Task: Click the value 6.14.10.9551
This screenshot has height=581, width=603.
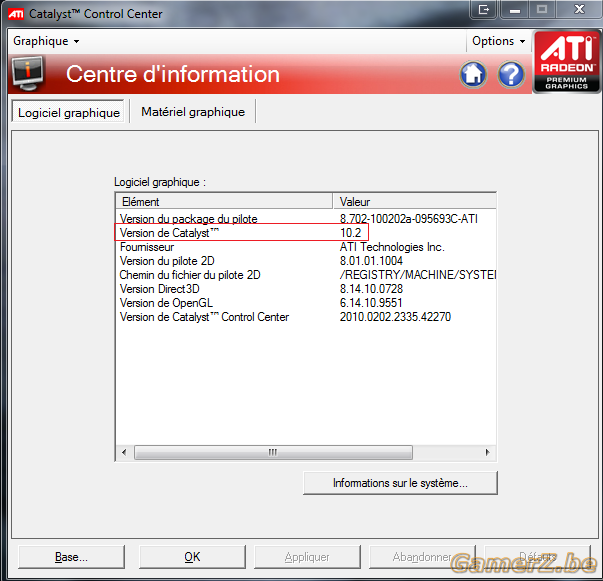Action: (371, 303)
